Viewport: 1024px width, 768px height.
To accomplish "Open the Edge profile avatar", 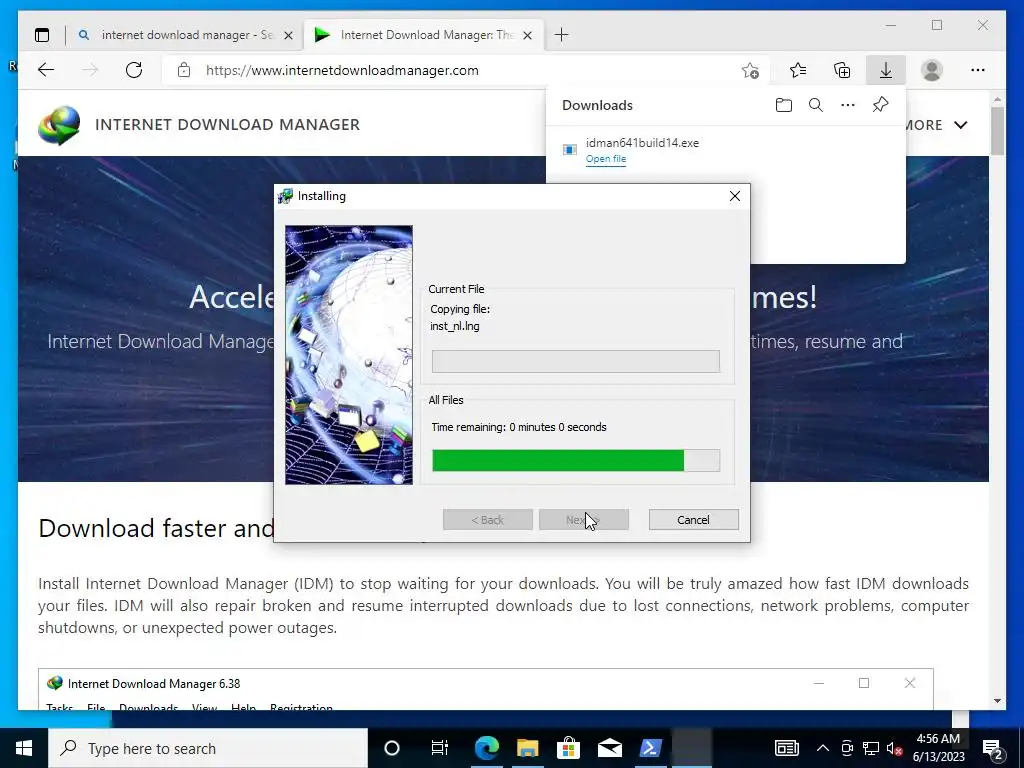I will [x=932, y=70].
